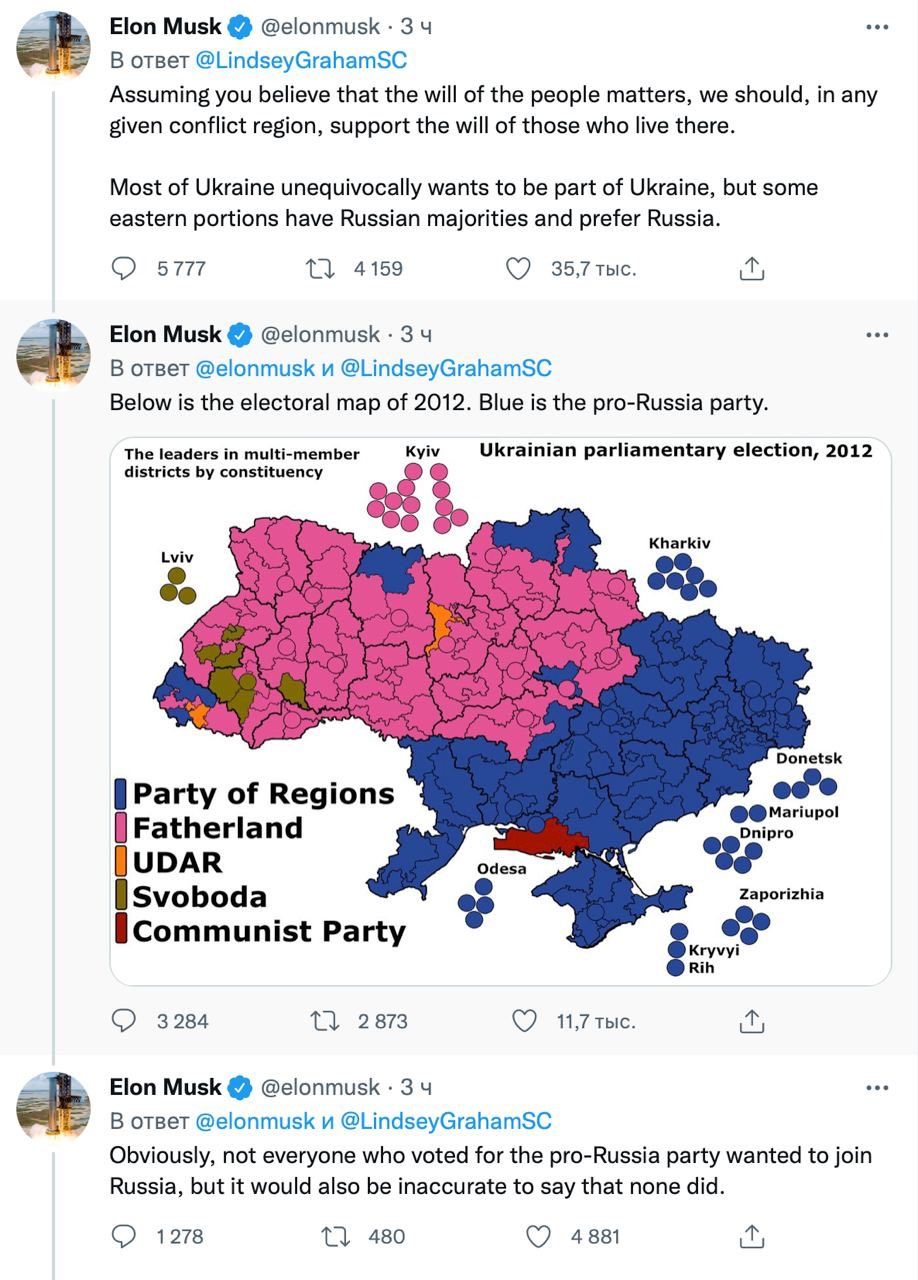Like the first tweet with 35,7 тыс. likes
This screenshot has height=1280, width=918.
tap(517, 268)
